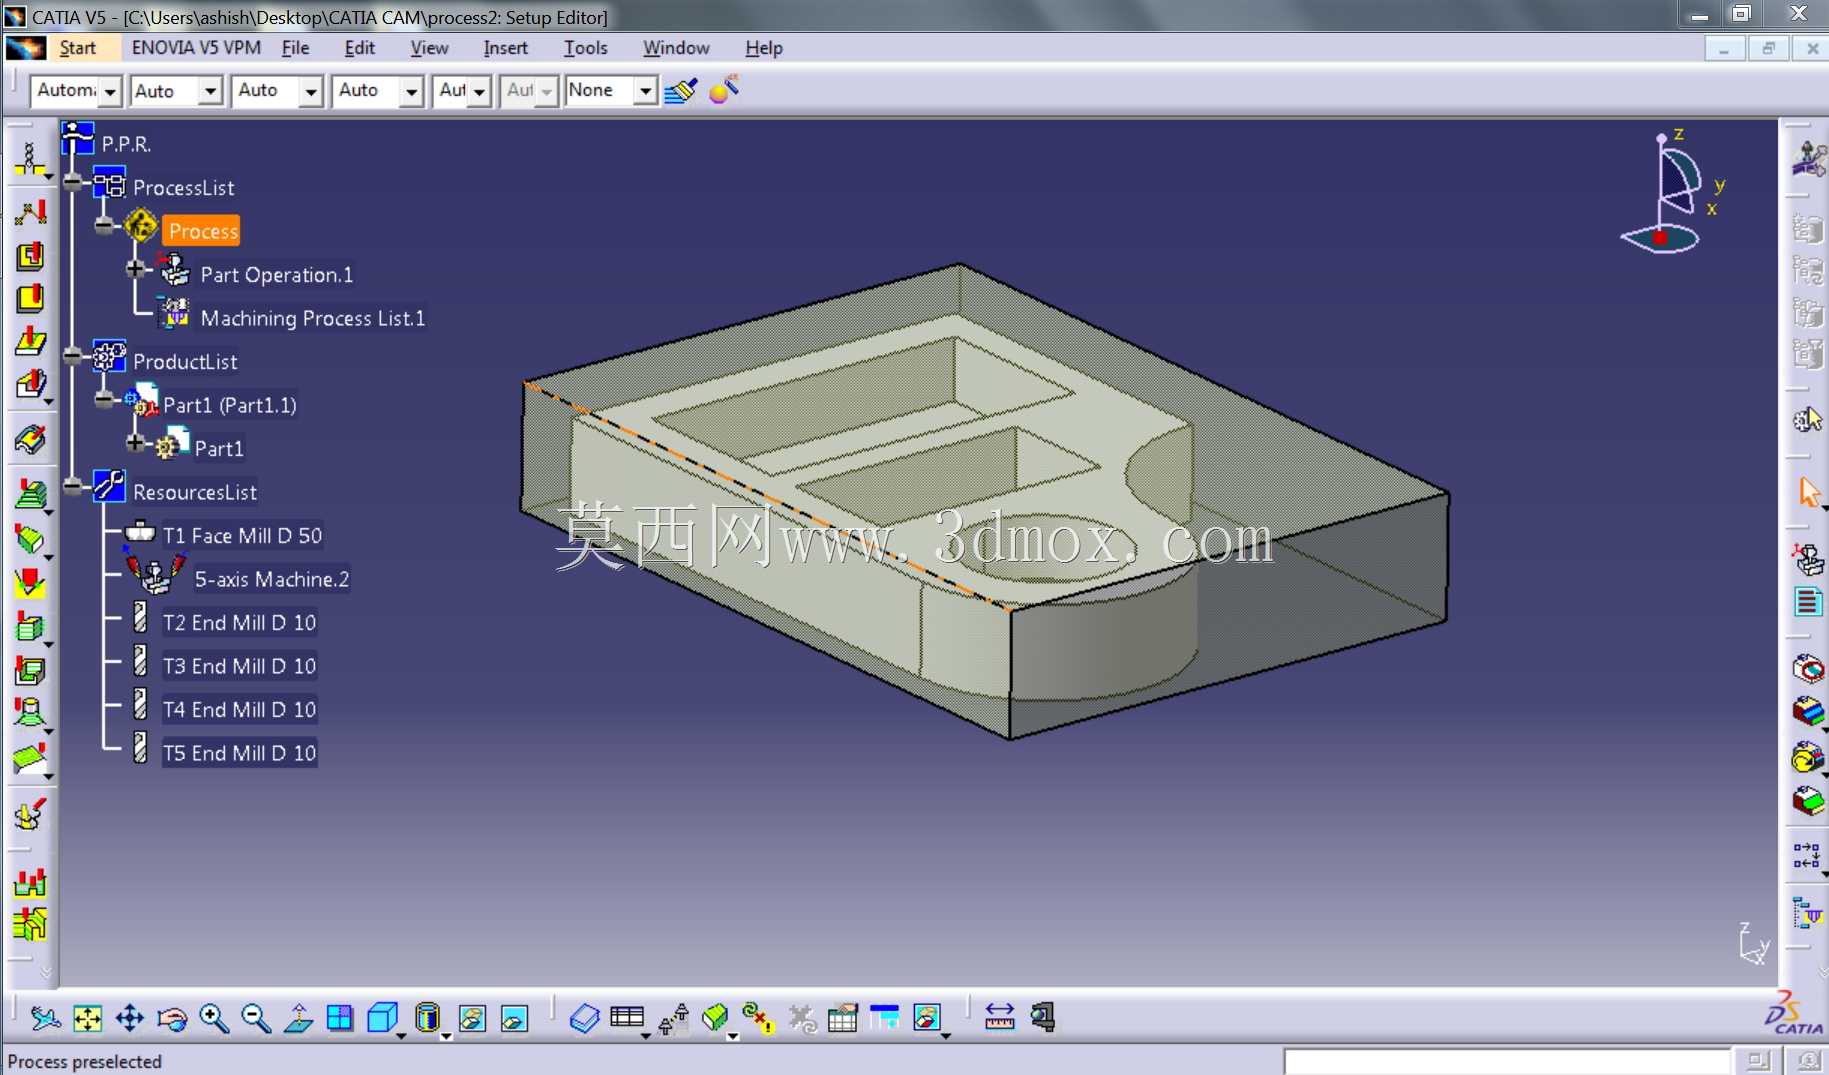This screenshot has width=1829, height=1075.
Task: Open the File menu
Action: pyautogui.click(x=295, y=48)
